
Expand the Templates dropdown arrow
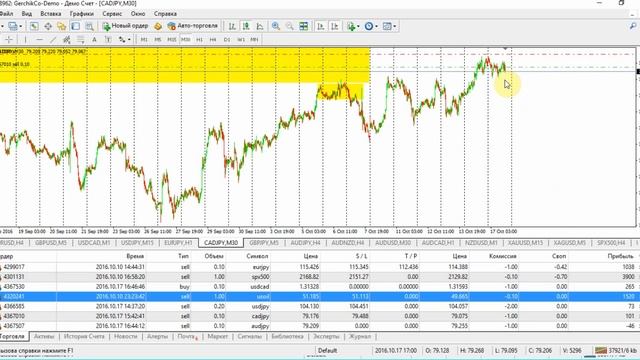(x=394, y=26)
